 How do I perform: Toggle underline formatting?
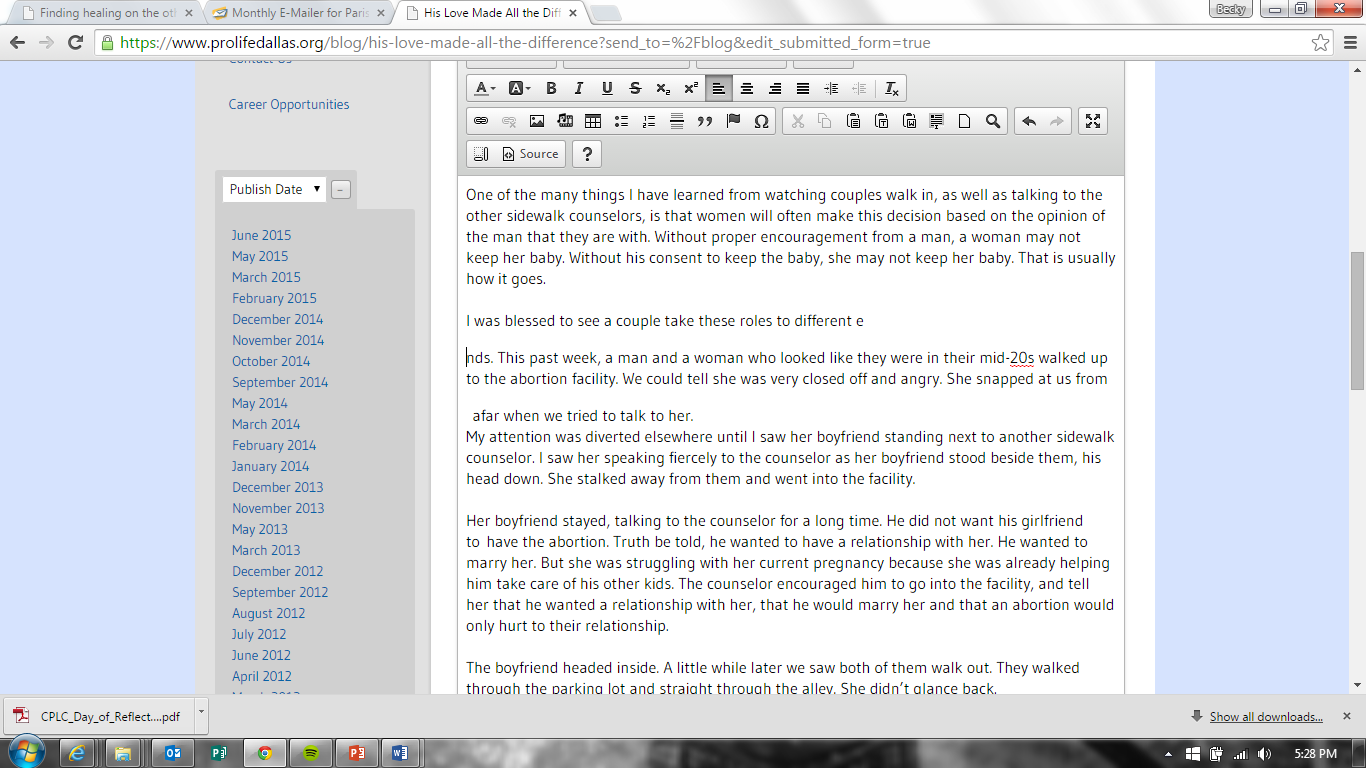(607, 88)
